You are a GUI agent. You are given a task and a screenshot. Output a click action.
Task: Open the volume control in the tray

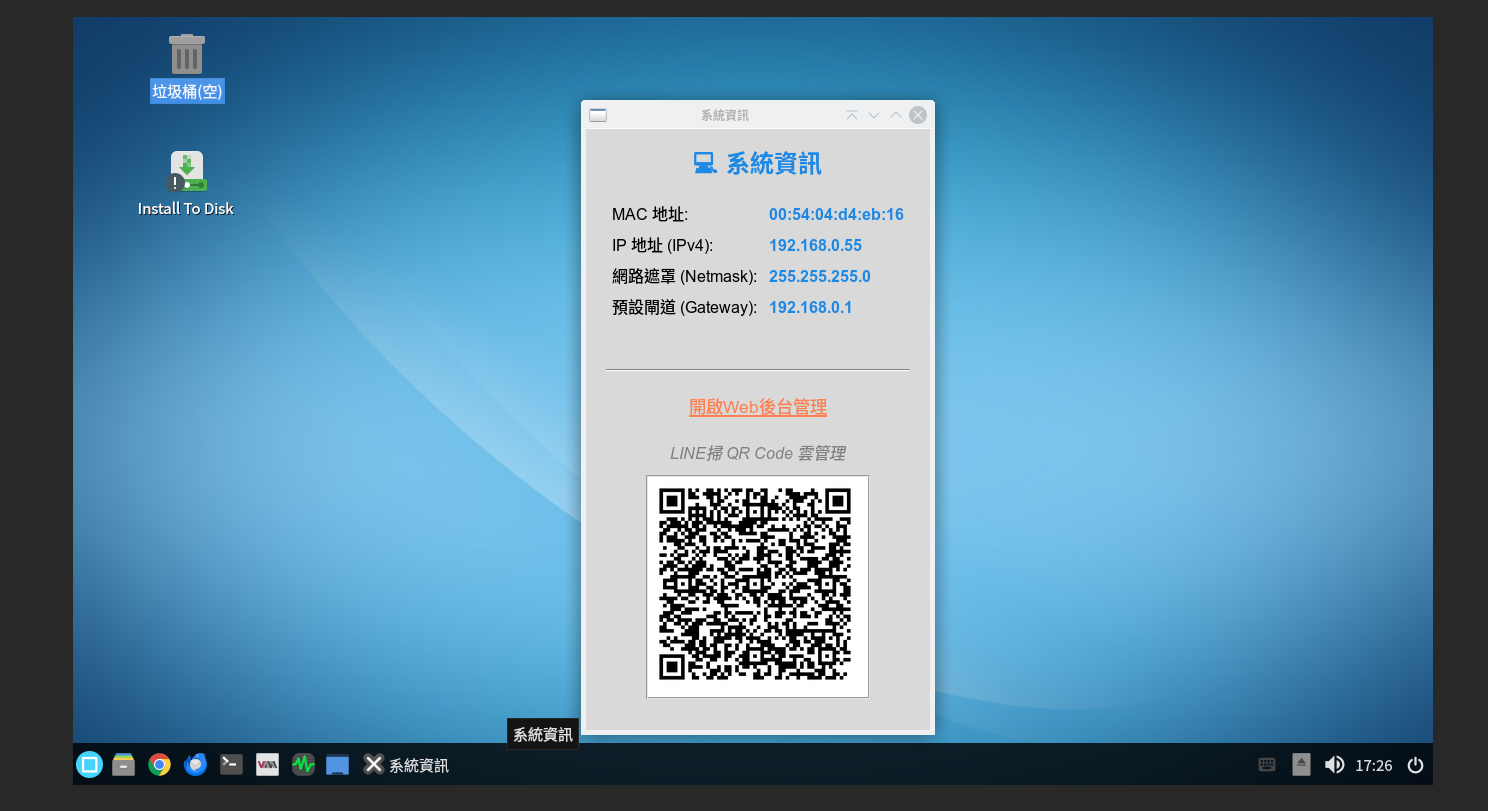pos(1334,765)
